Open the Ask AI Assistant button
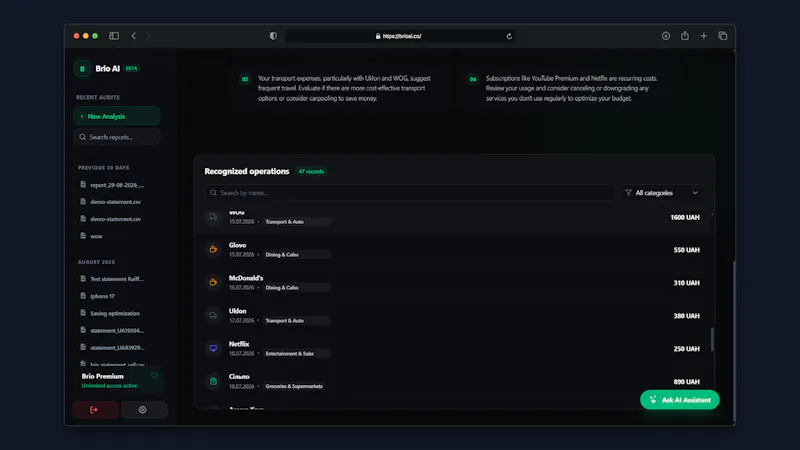Screen dimensions: 800x450 coord(680,400)
